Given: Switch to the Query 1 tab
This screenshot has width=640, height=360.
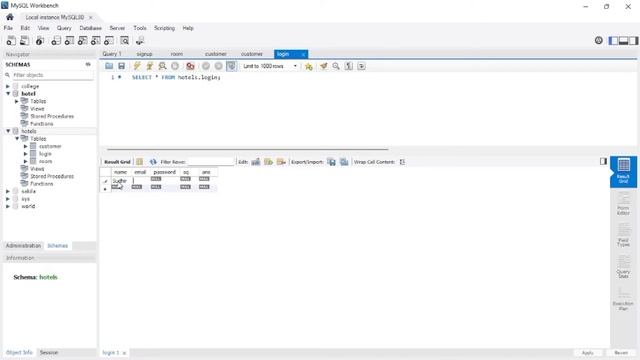Looking at the screenshot, I should [112, 54].
